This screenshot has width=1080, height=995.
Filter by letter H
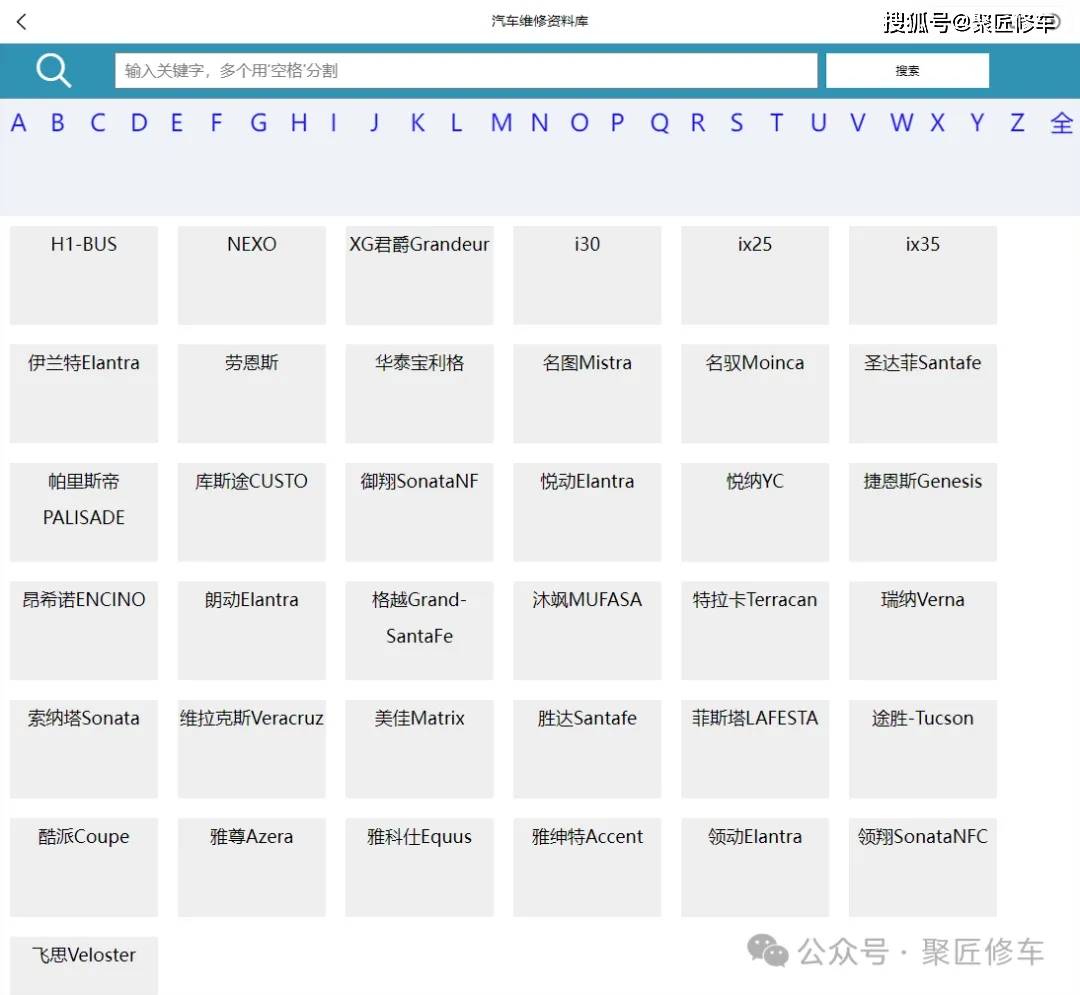pos(299,123)
